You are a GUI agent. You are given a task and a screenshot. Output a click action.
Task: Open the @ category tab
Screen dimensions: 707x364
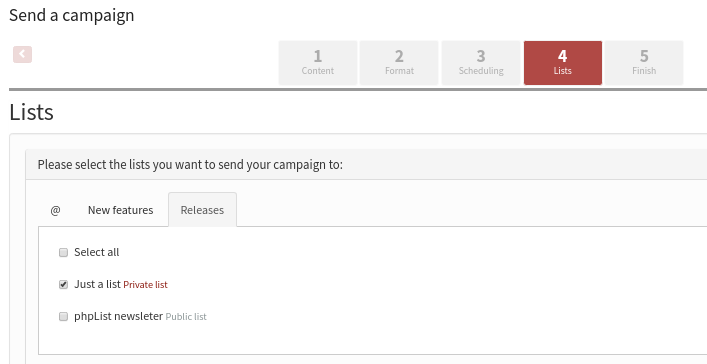point(55,210)
